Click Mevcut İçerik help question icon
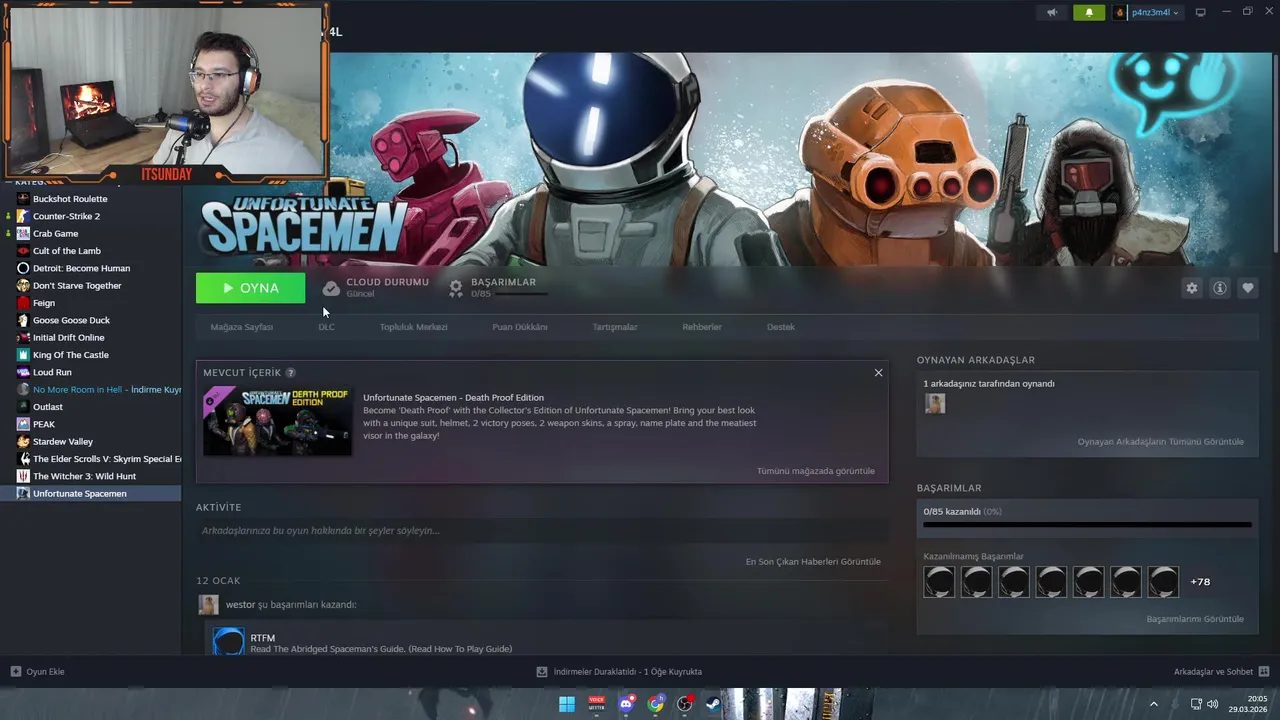The height and width of the screenshot is (720, 1280). 291,373
